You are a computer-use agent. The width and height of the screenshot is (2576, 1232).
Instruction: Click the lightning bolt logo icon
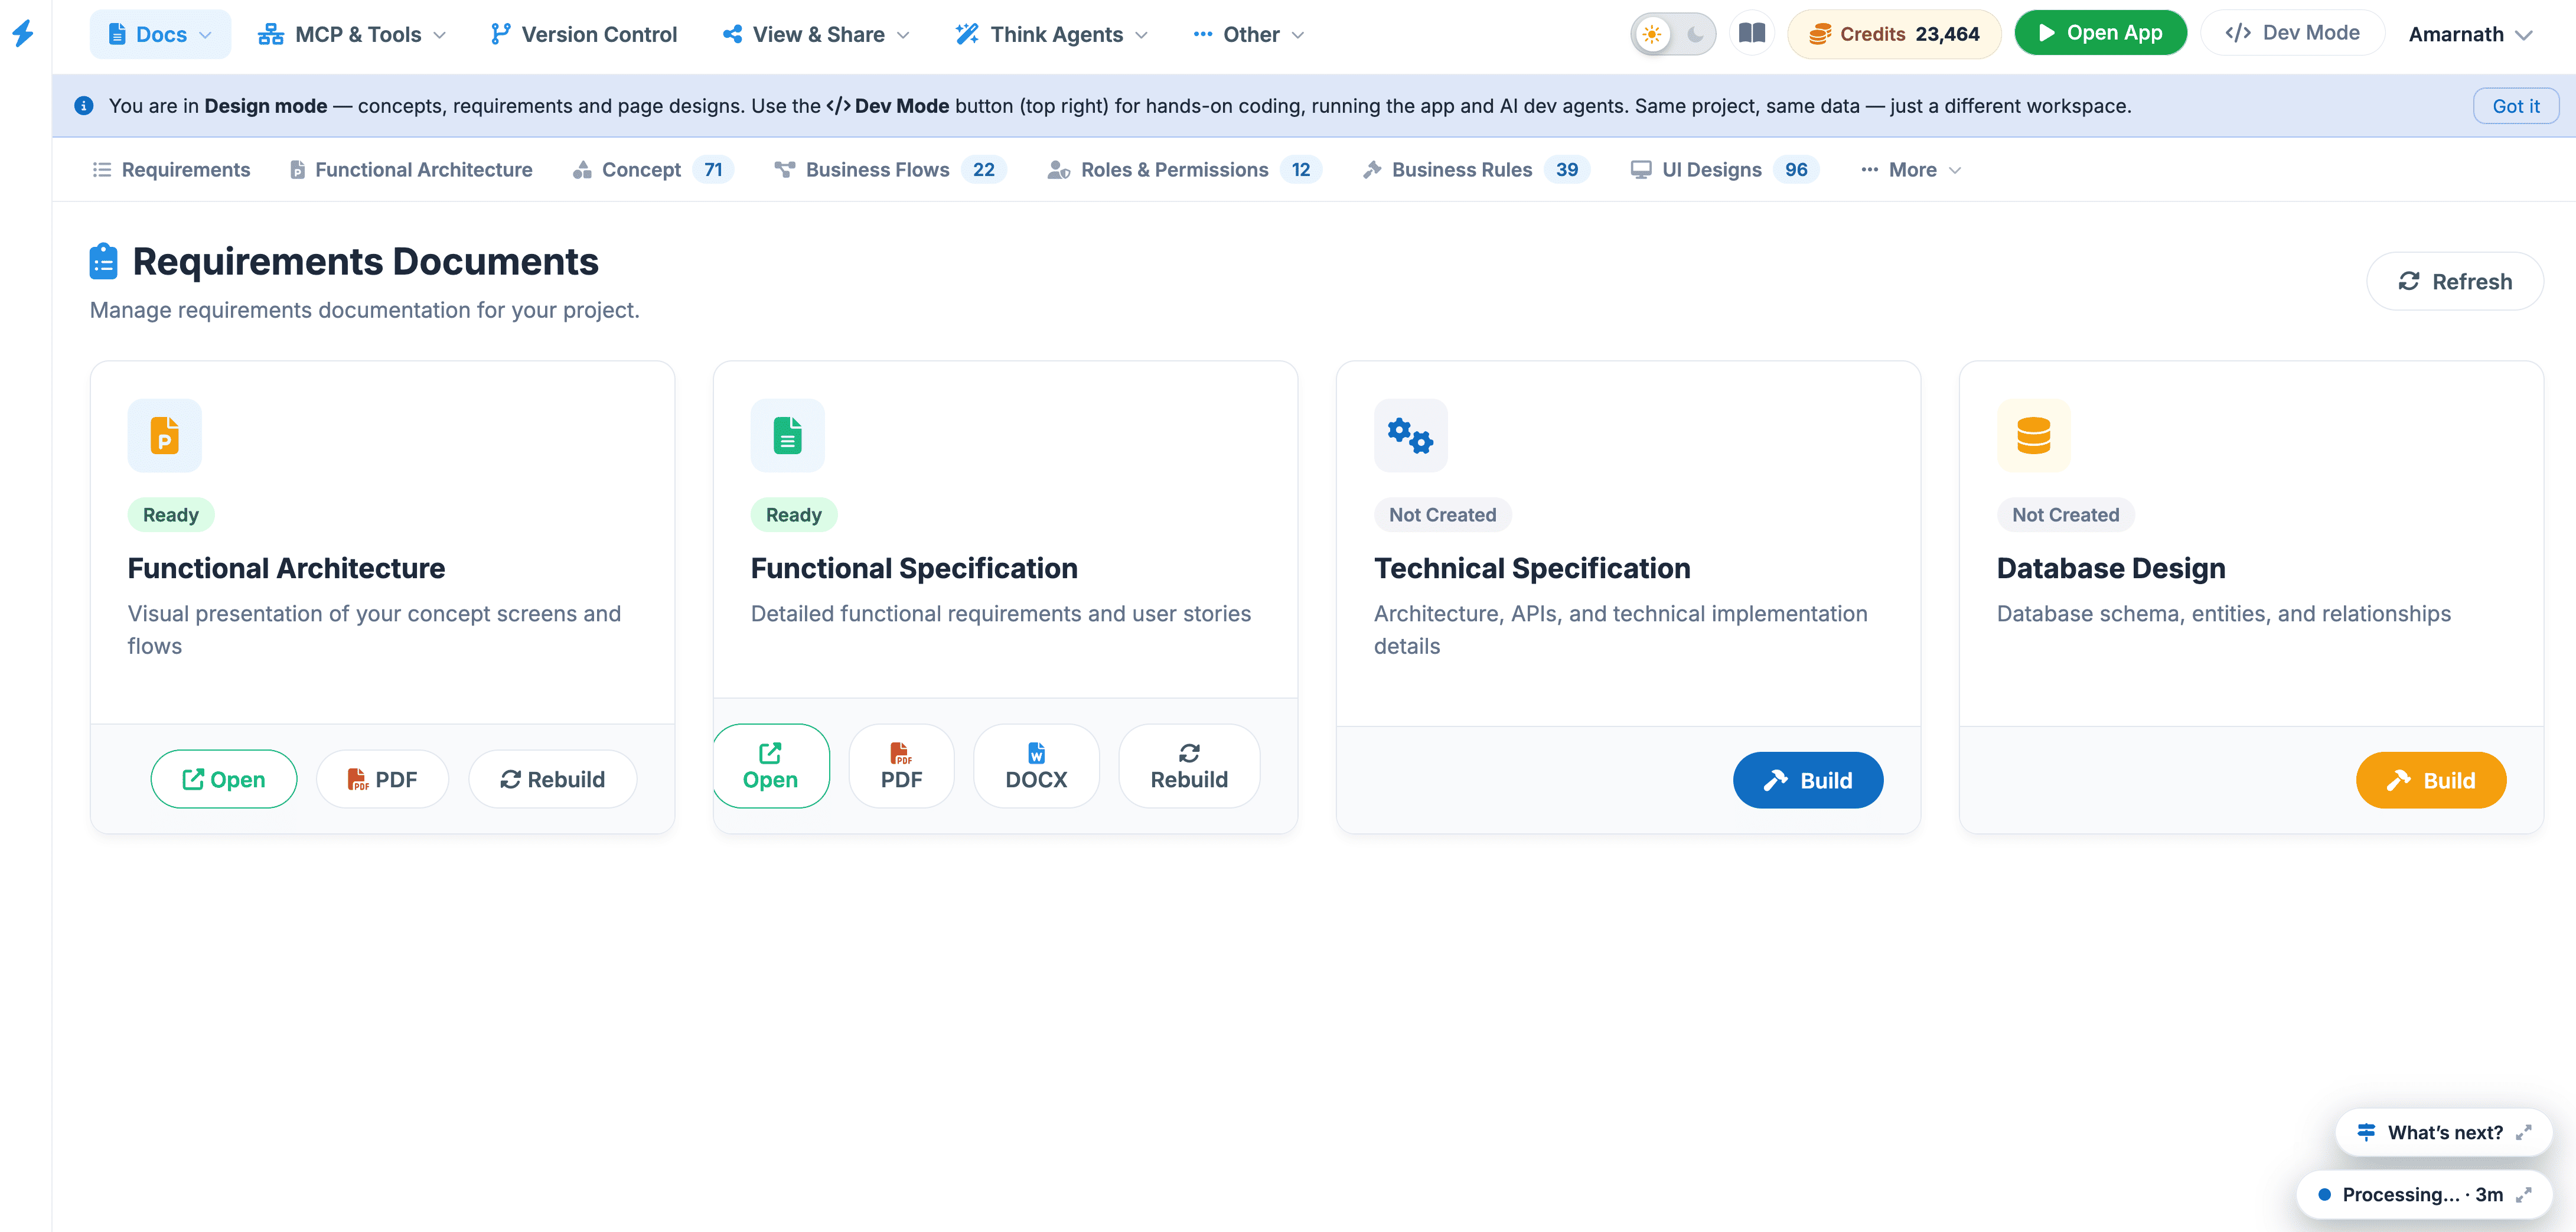[x=23, y=33]
